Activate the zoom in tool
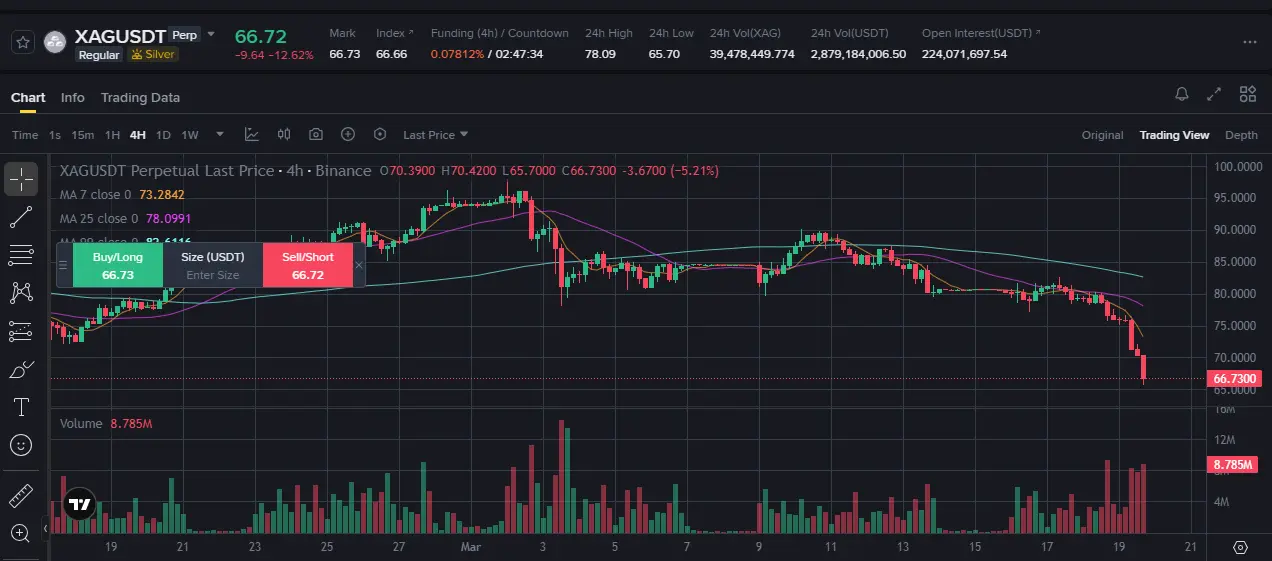 coord(21,532)
